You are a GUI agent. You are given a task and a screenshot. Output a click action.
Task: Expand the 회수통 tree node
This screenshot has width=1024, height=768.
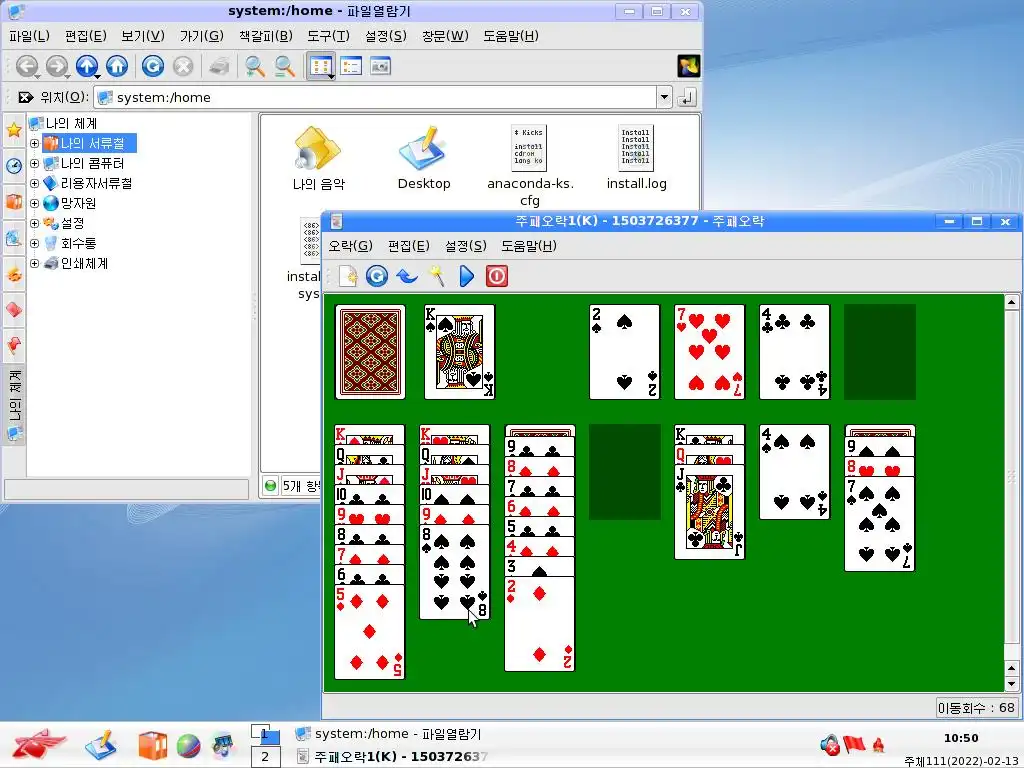[x=35, y=244]
